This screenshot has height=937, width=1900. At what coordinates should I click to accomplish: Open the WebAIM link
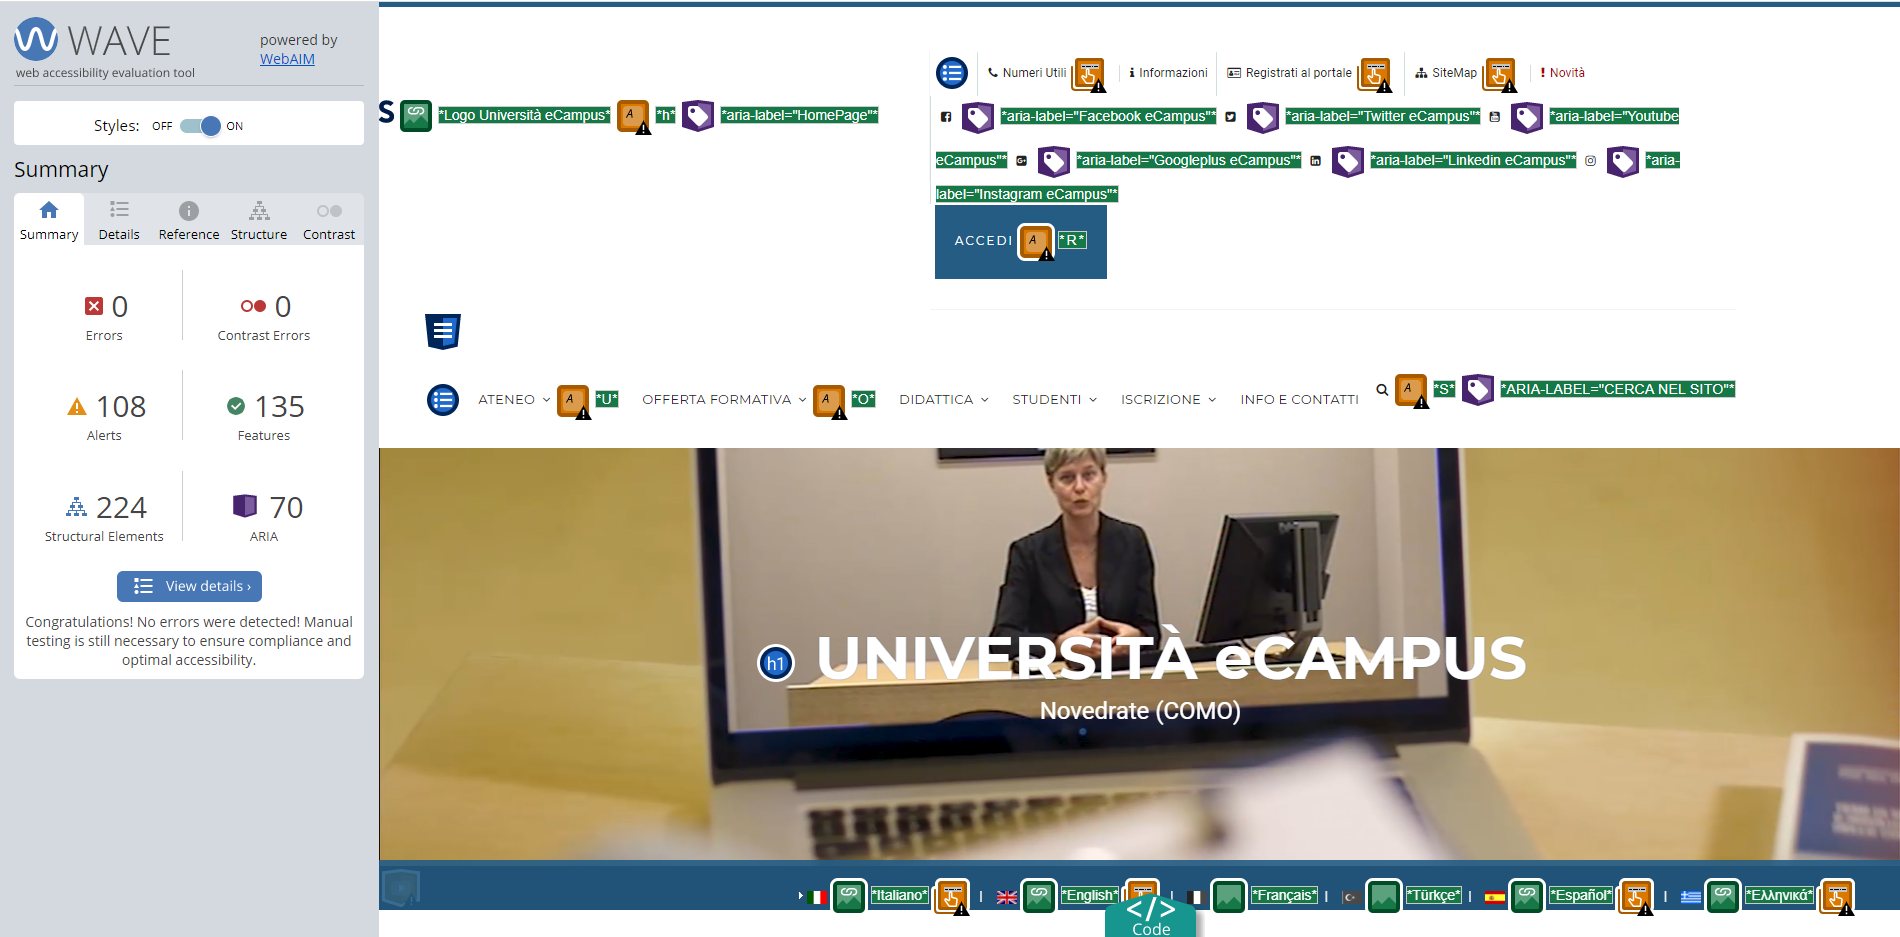click(x=287, y=59)
